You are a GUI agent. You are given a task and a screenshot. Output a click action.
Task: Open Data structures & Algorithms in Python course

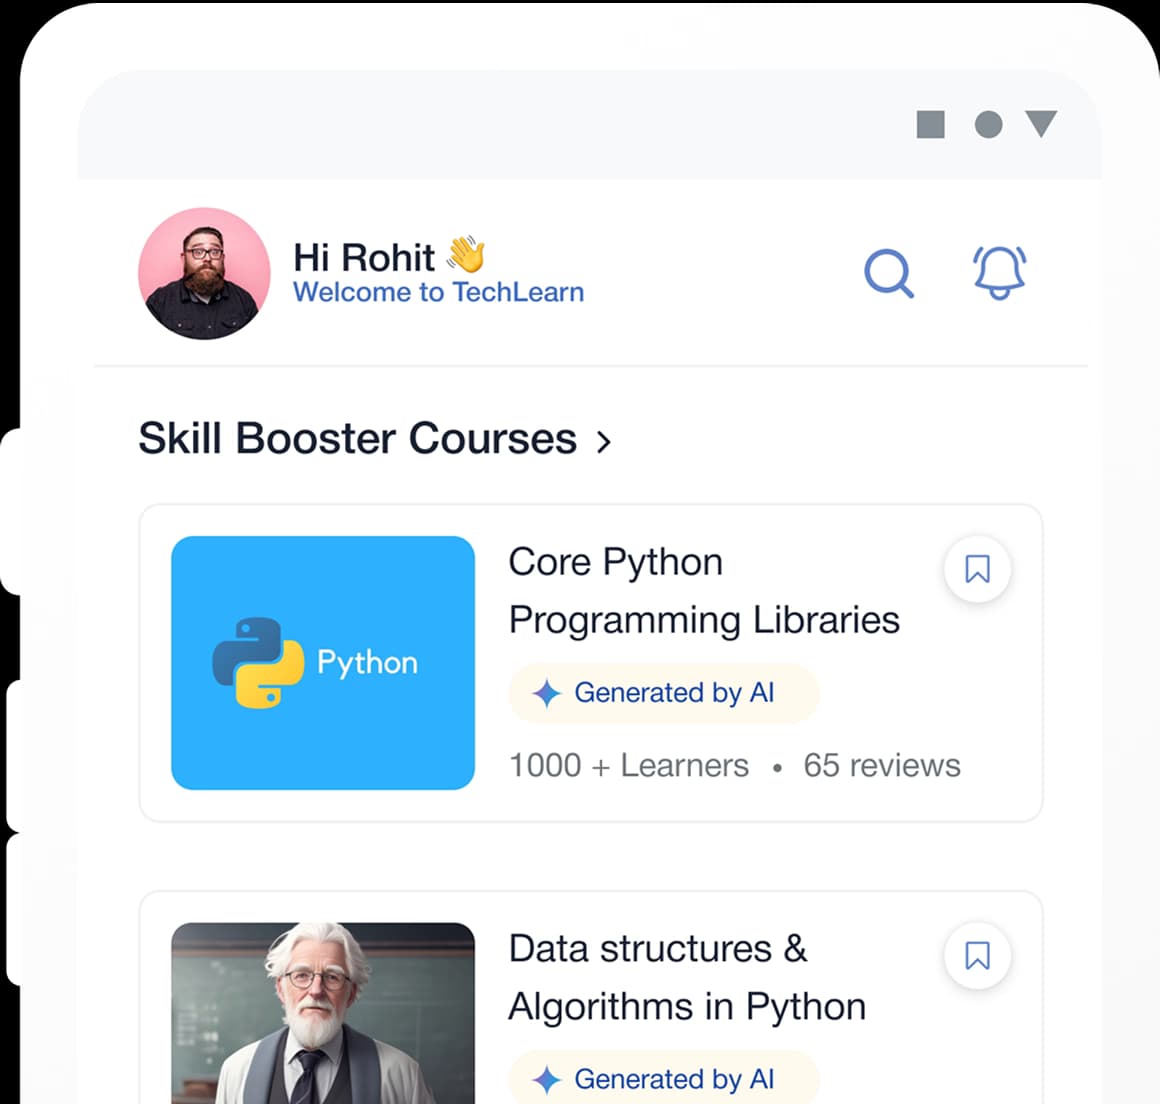686,977
